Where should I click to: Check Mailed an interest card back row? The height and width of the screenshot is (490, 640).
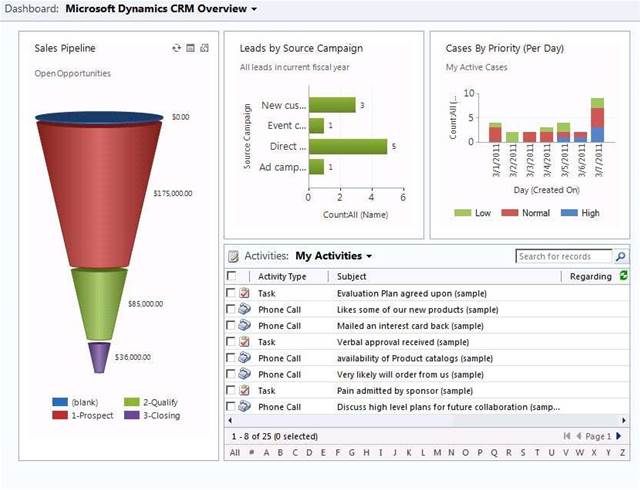(231, 325)
